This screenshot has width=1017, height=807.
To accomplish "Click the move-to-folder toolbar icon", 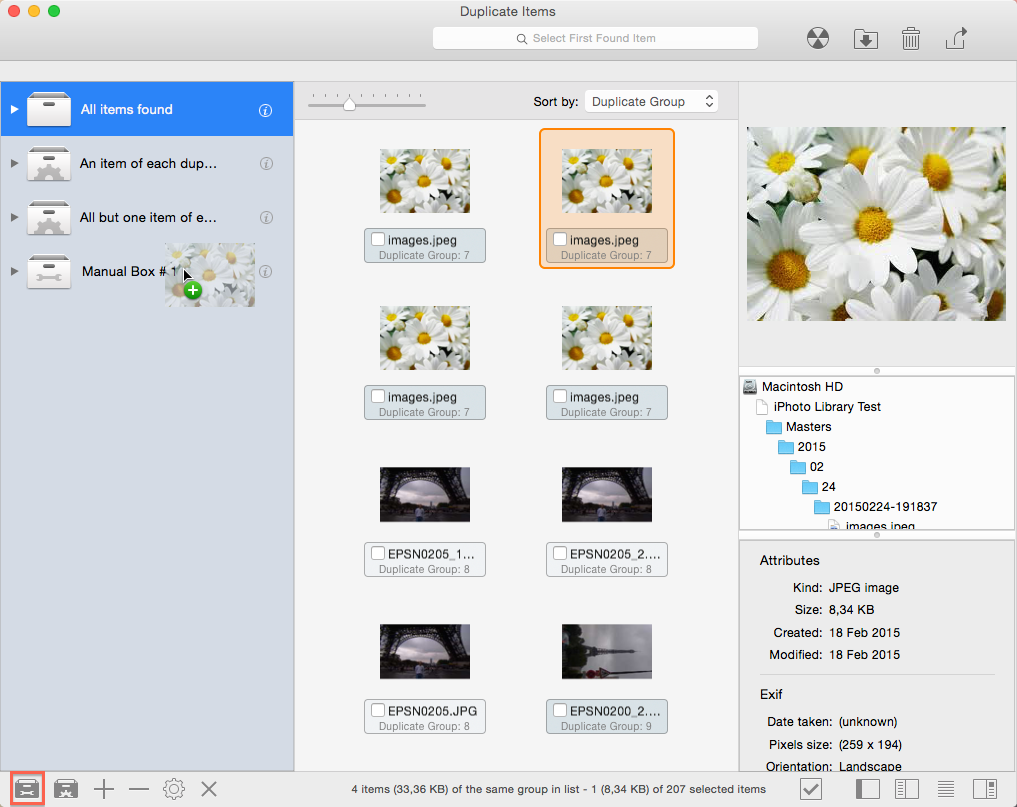I will (x=865, y=39).
